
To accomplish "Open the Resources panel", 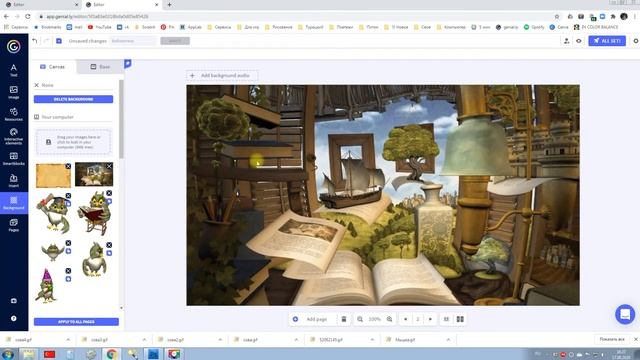I will click(x=13, y=114).
